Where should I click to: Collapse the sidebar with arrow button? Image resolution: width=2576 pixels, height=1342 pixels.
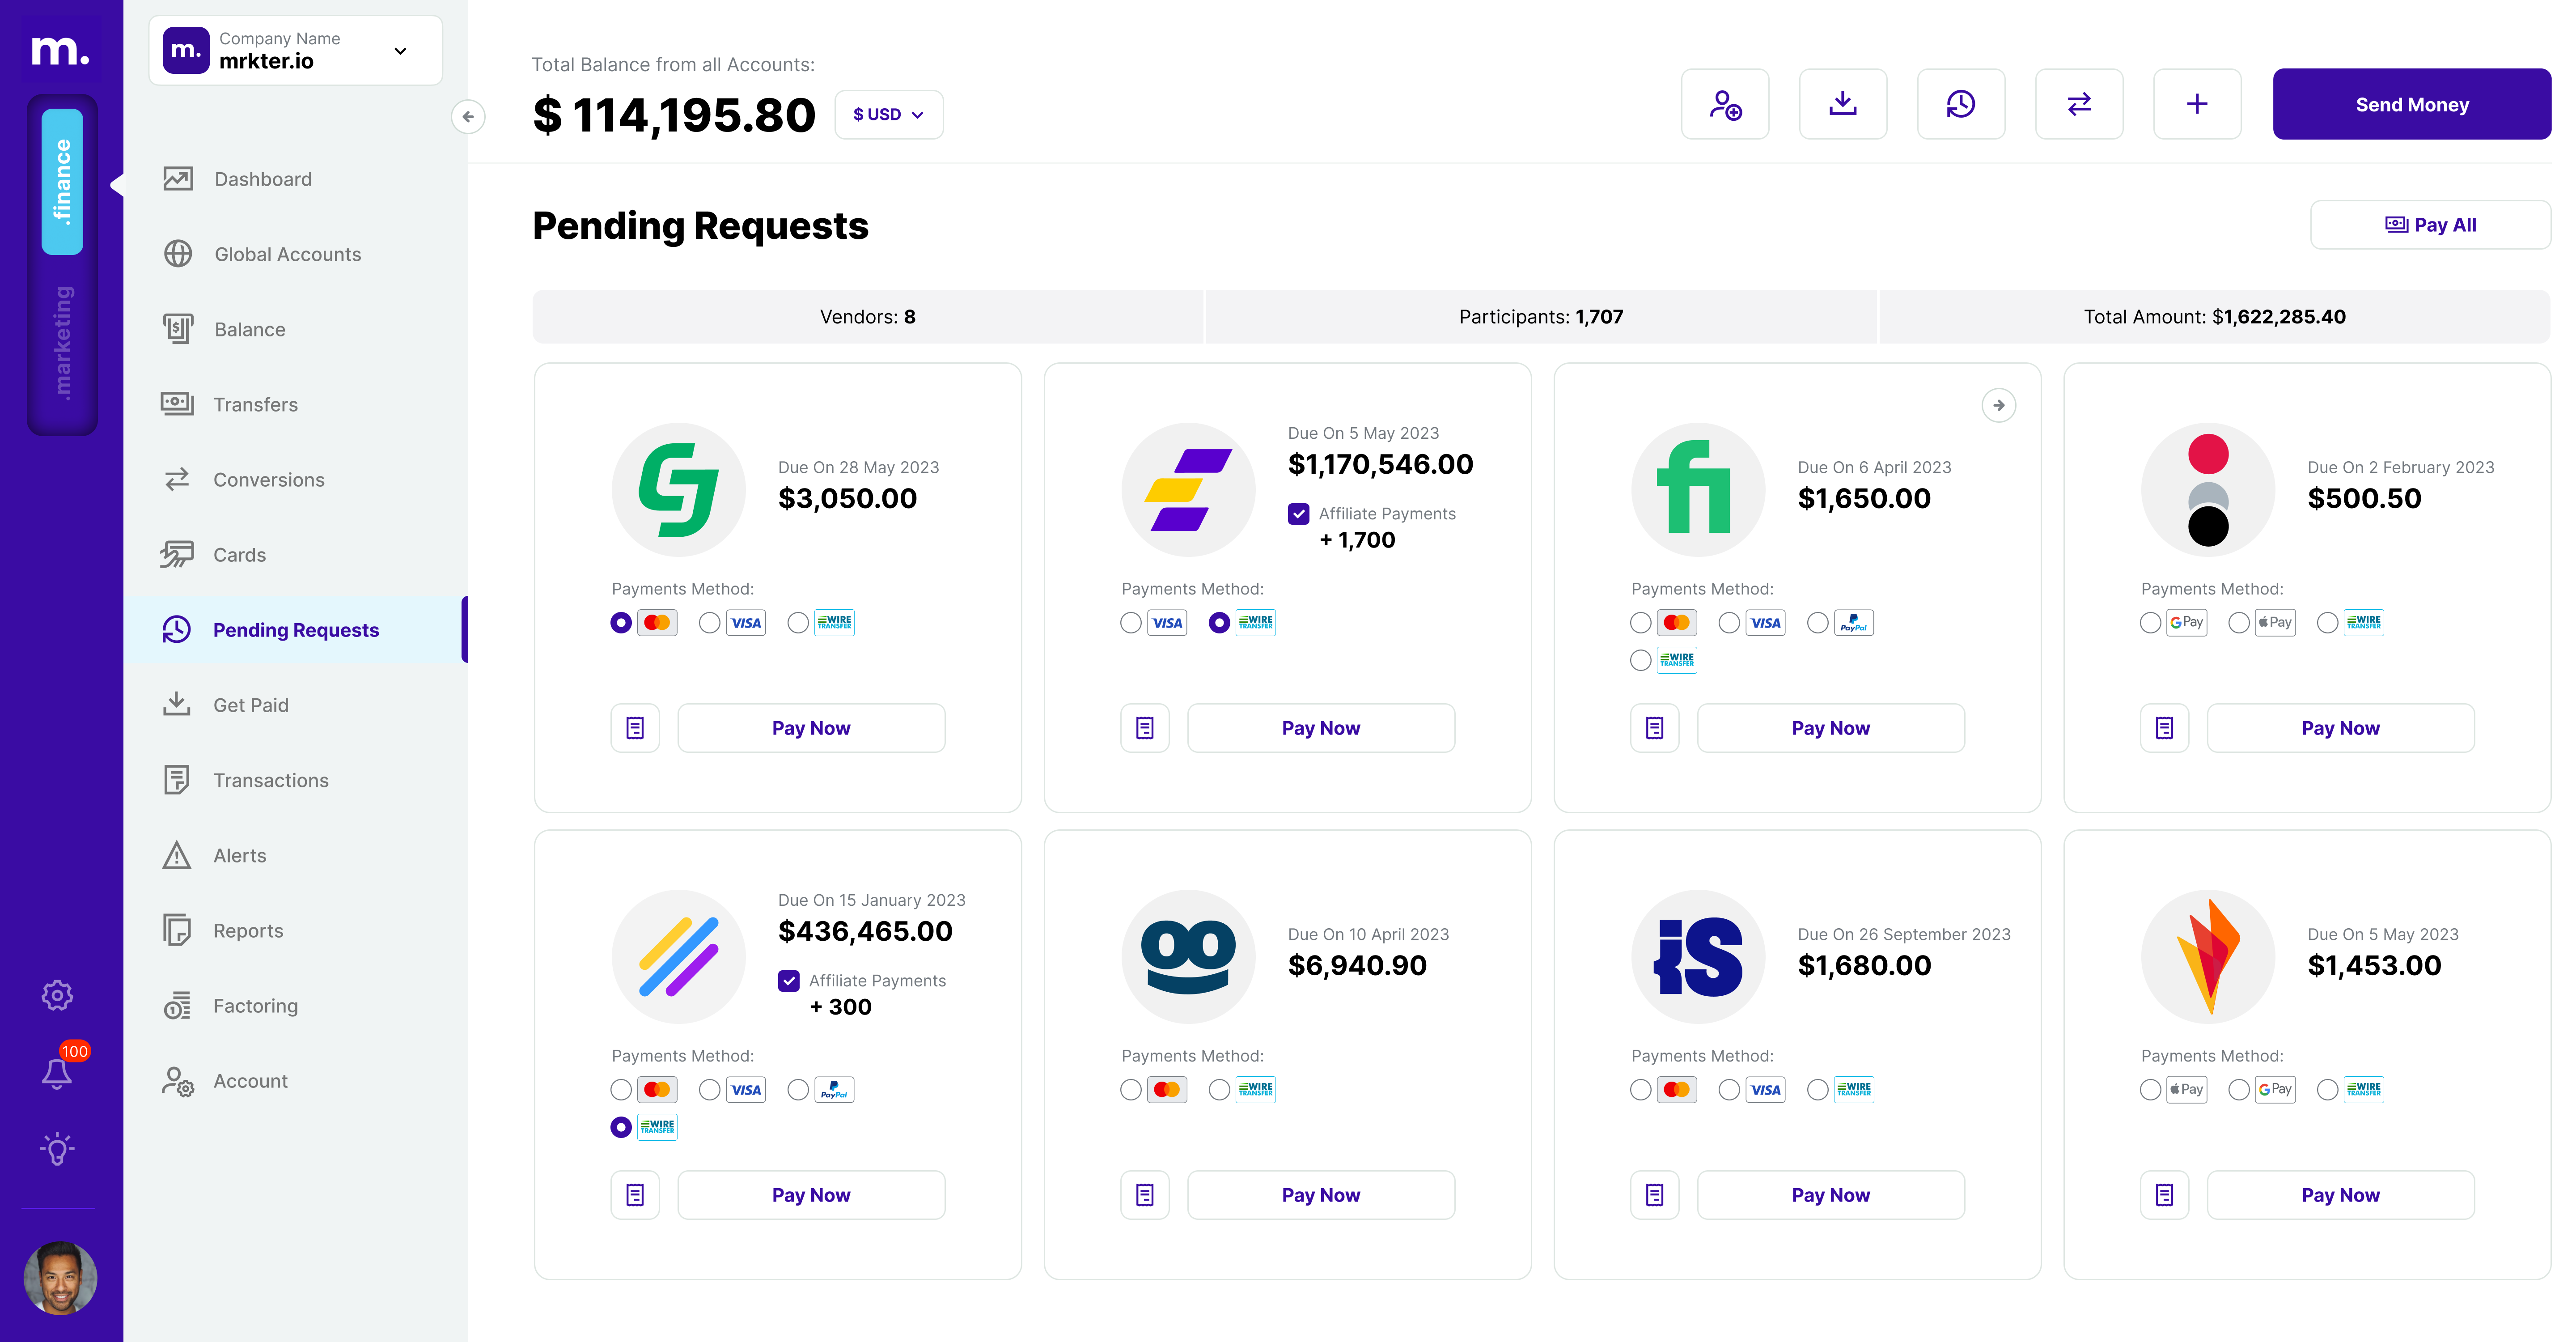468,117
